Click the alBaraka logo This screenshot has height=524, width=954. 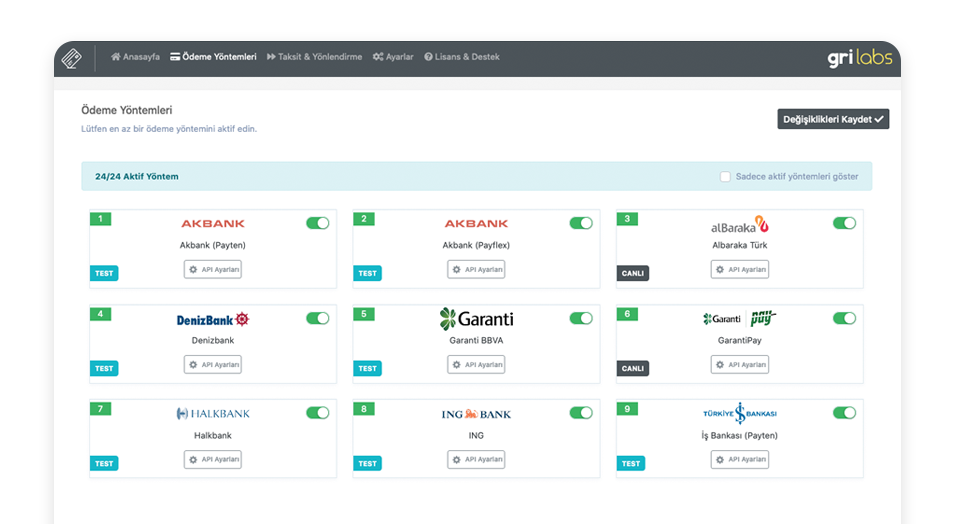[740, 225]
